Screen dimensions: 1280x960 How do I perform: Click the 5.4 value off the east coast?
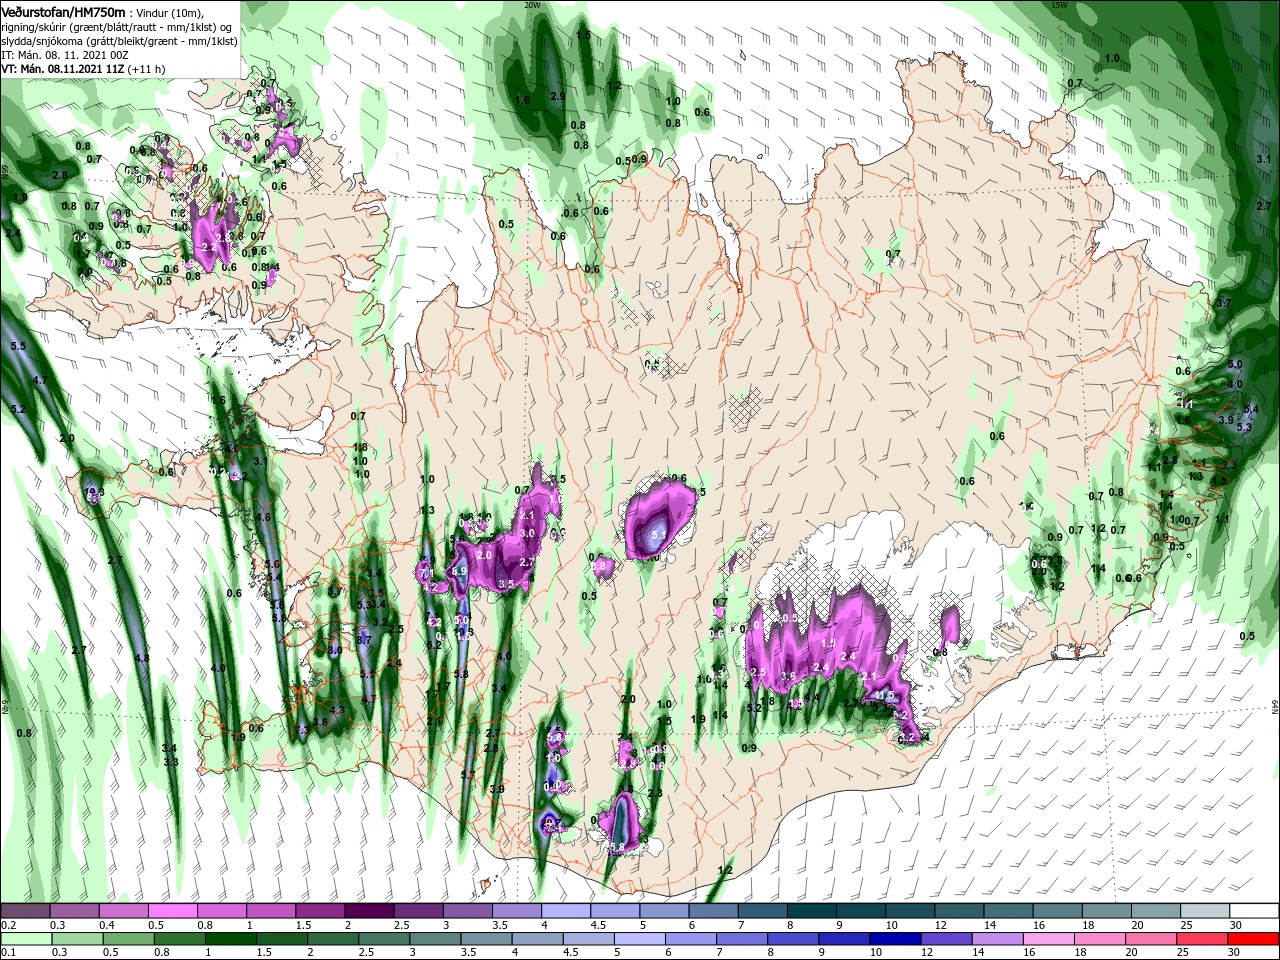(1251, 410)
